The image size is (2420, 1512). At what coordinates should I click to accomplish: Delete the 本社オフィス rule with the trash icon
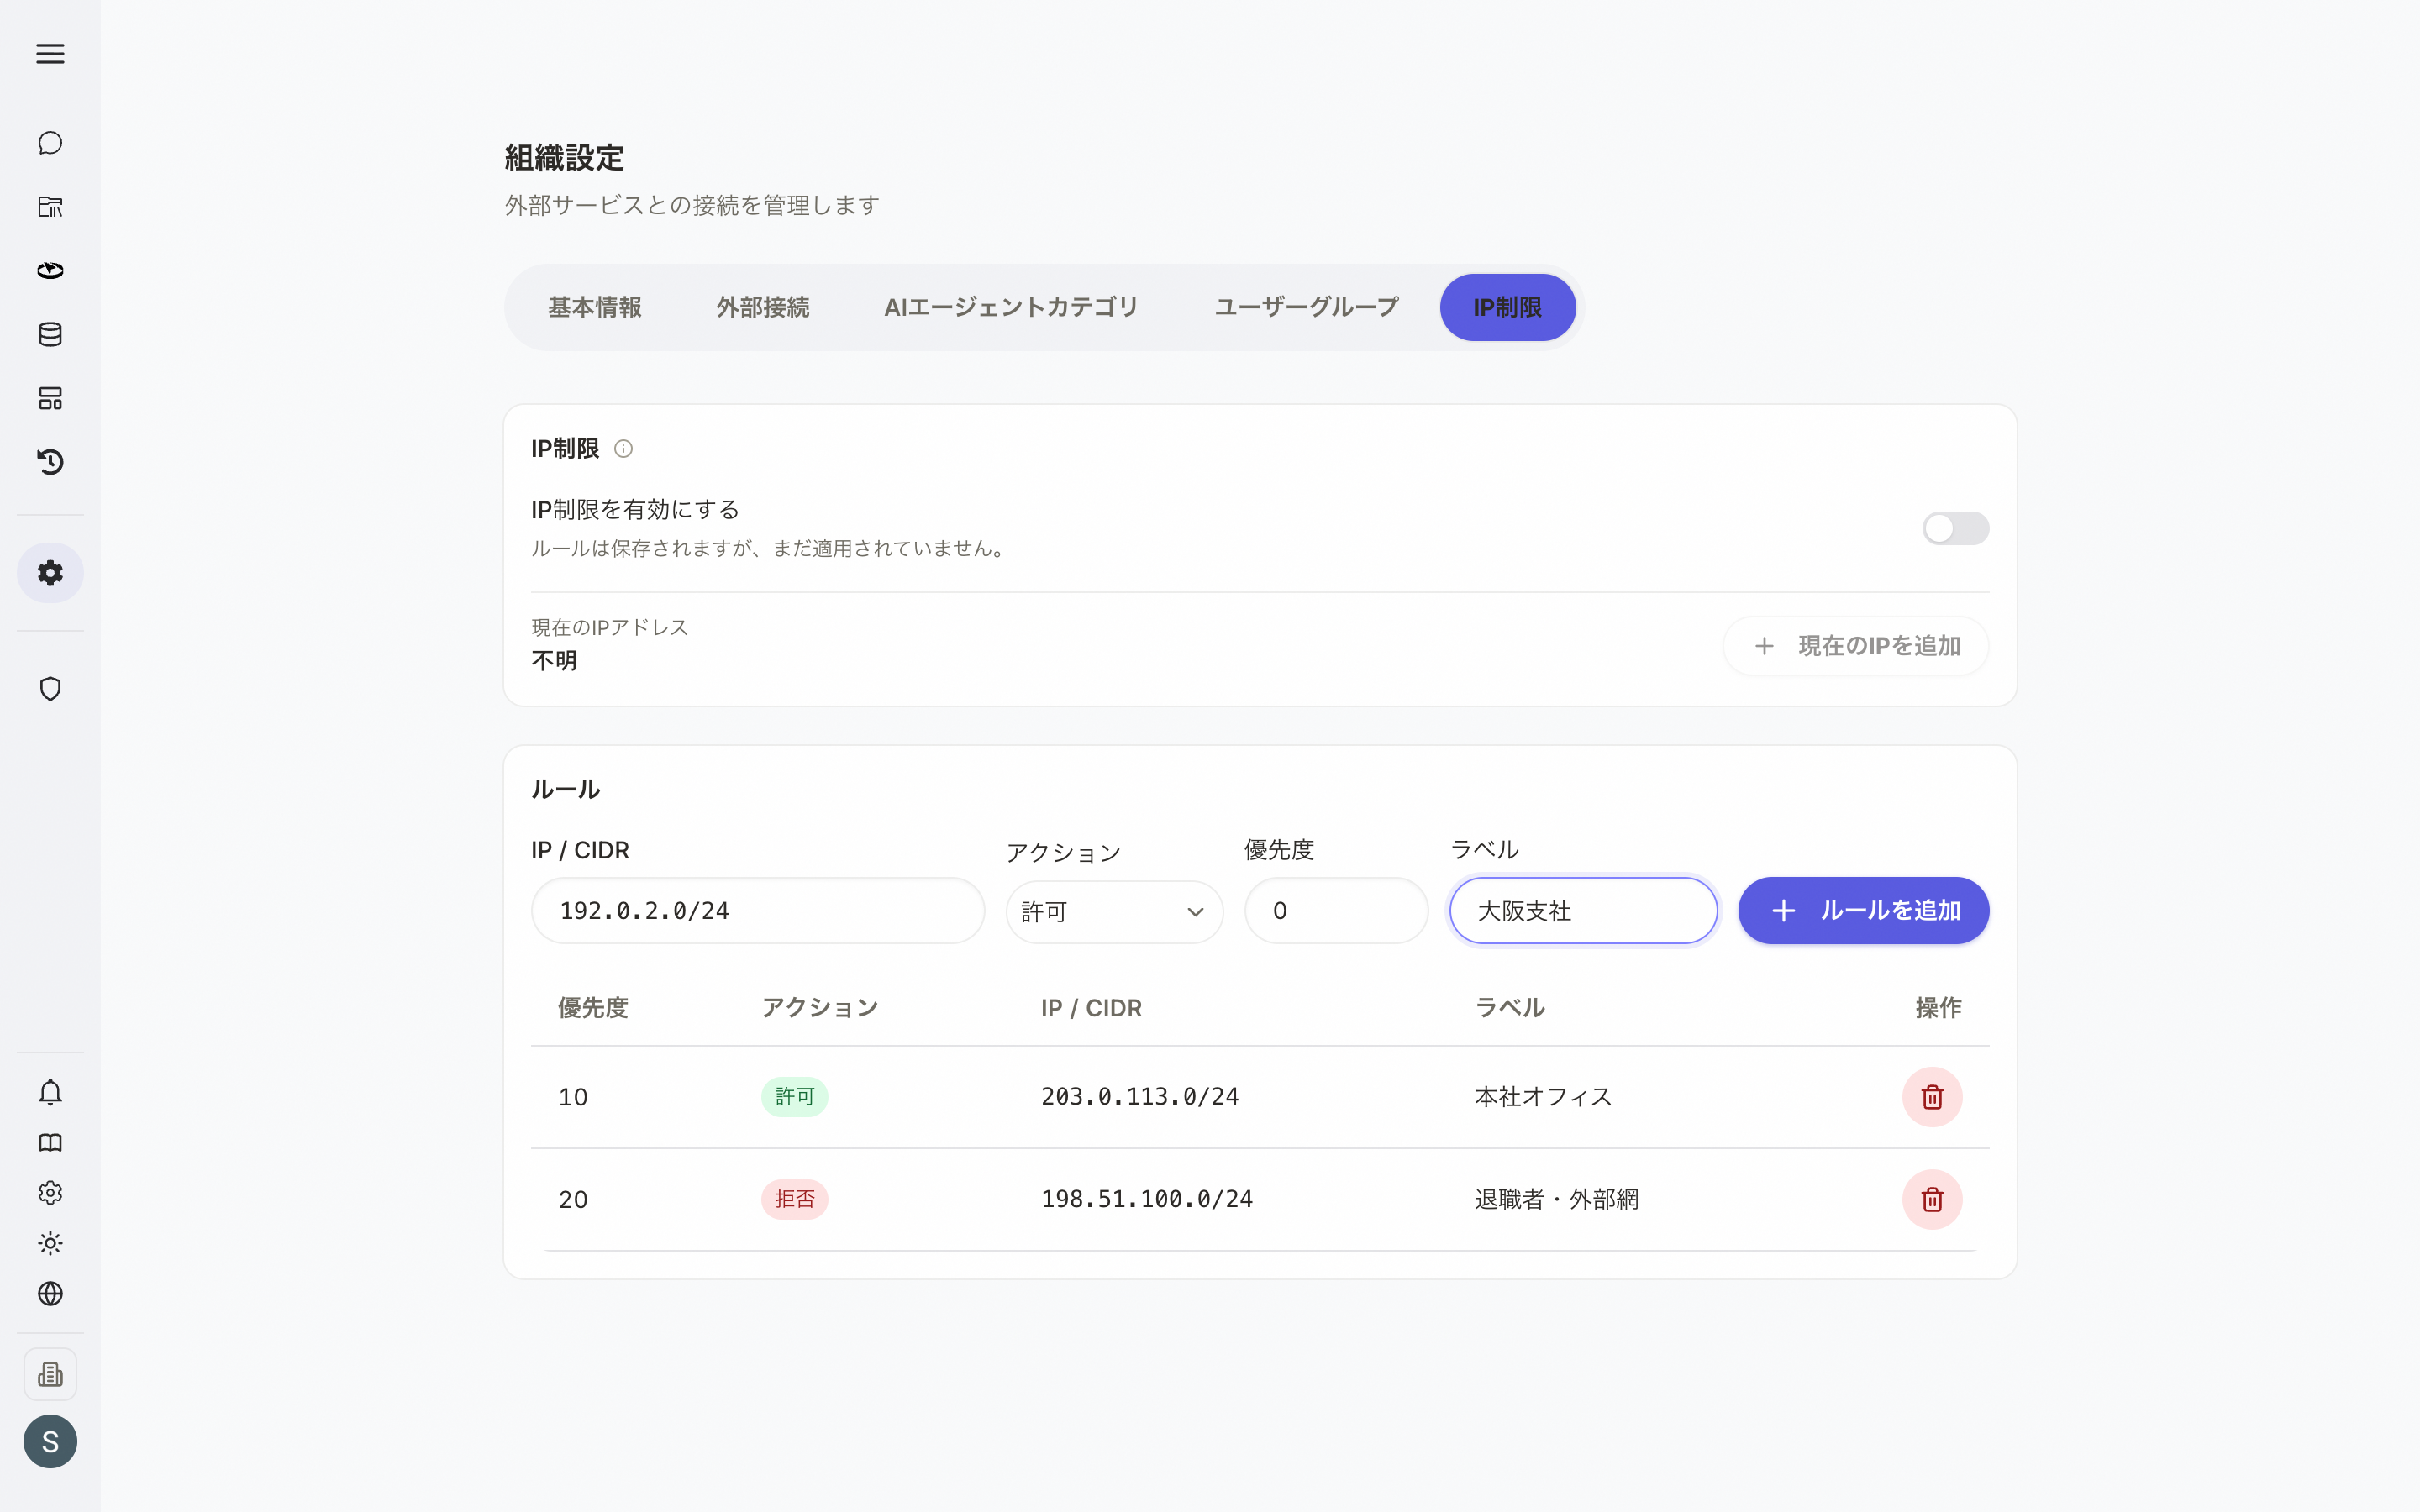point(1932,1097)
